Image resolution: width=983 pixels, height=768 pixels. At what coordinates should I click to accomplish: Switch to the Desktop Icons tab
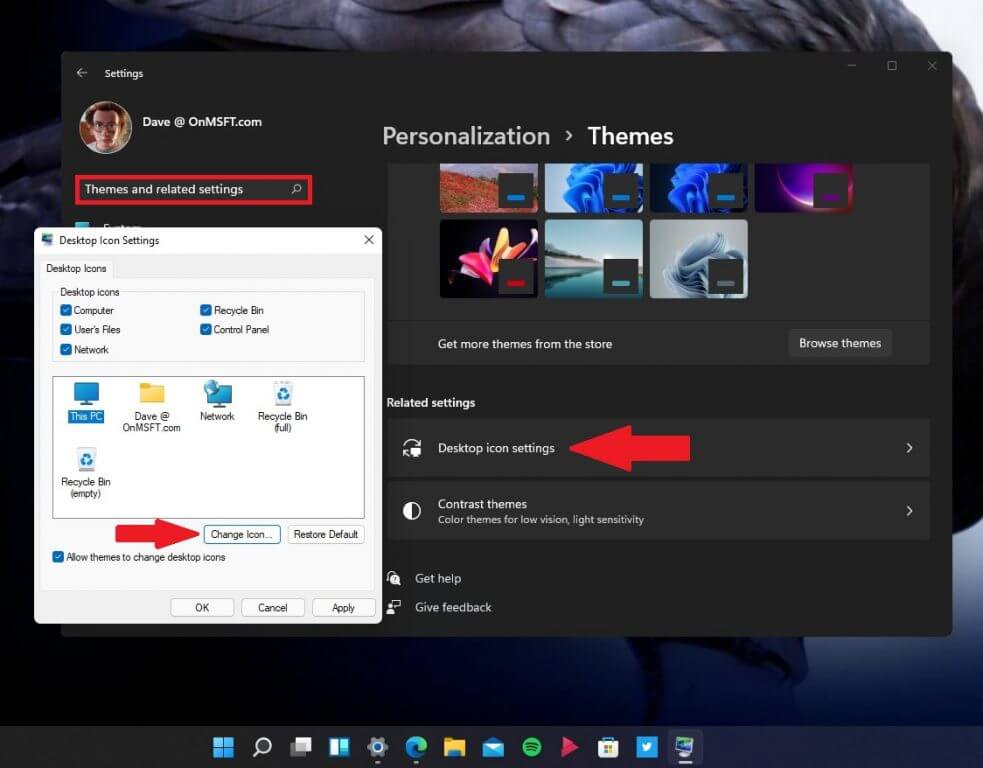(x=77, y=268)
